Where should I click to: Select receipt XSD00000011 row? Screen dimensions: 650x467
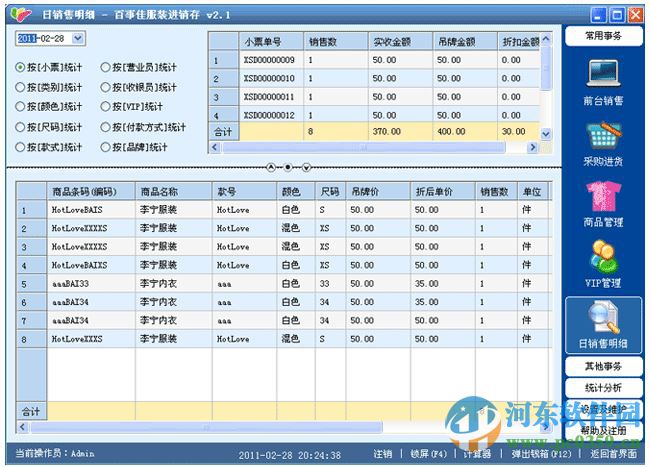373,97
